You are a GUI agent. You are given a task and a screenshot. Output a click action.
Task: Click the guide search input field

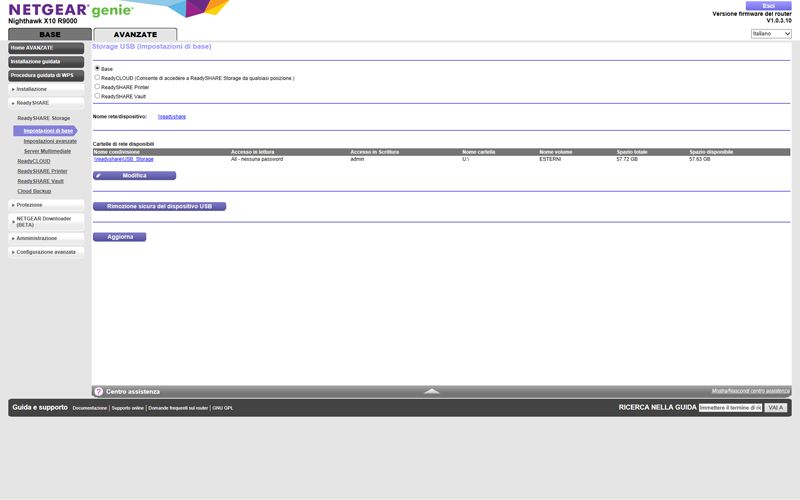(731, 408)
